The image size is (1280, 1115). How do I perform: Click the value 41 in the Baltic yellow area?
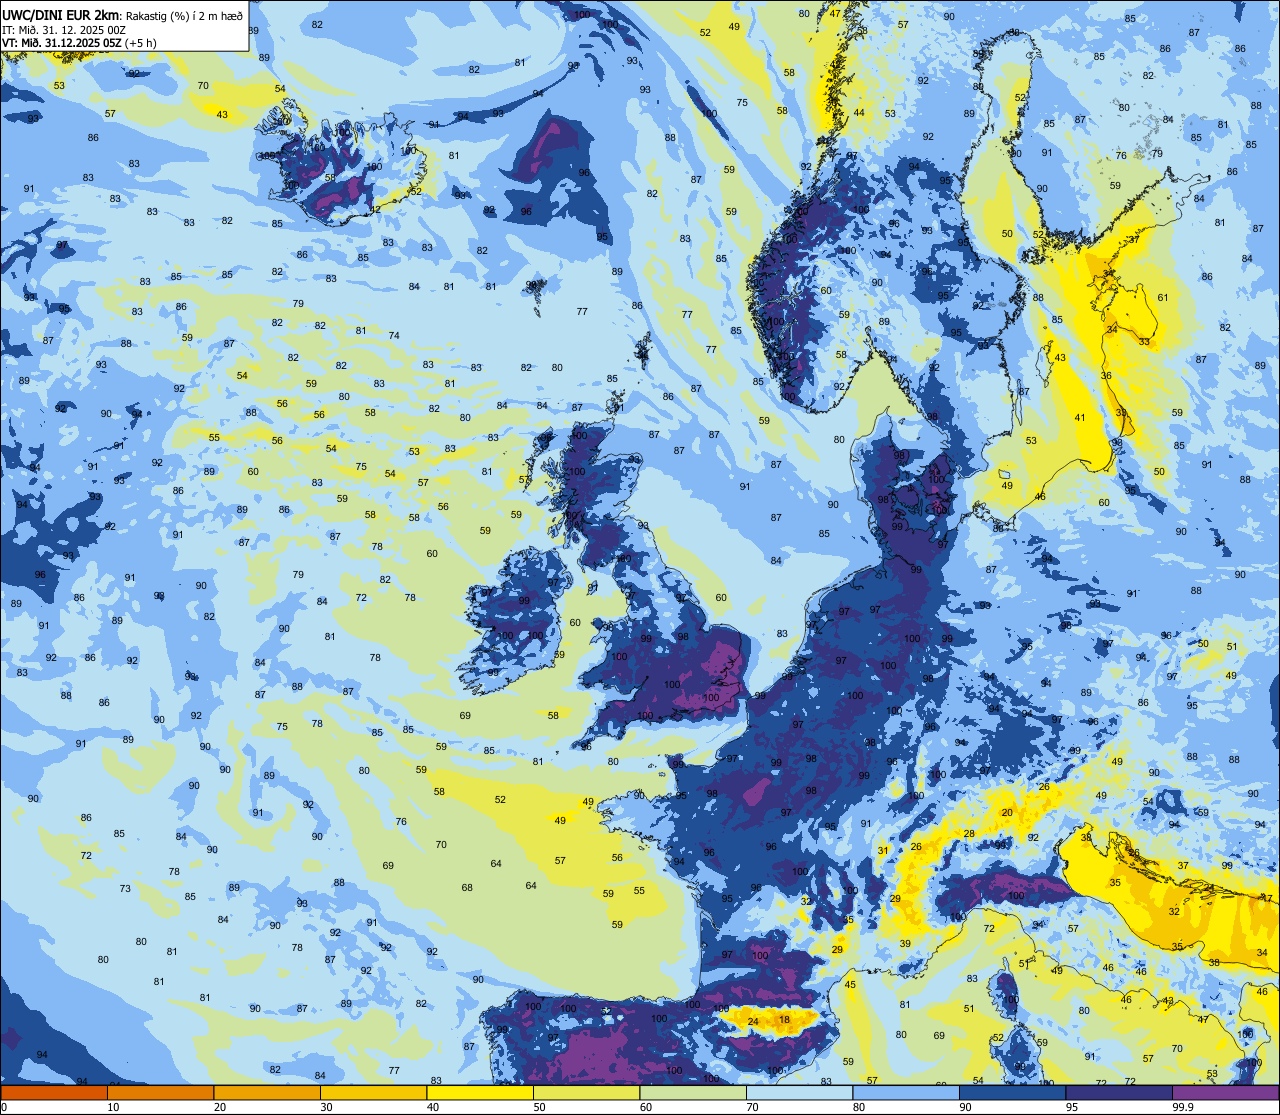coord(1080,418)
